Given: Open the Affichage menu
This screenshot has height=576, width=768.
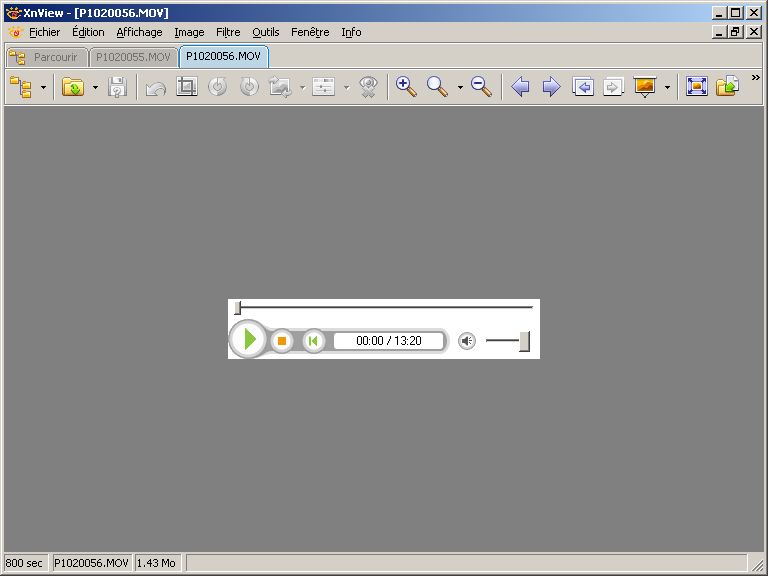Looking at the screenshot, I should (139, 32).
